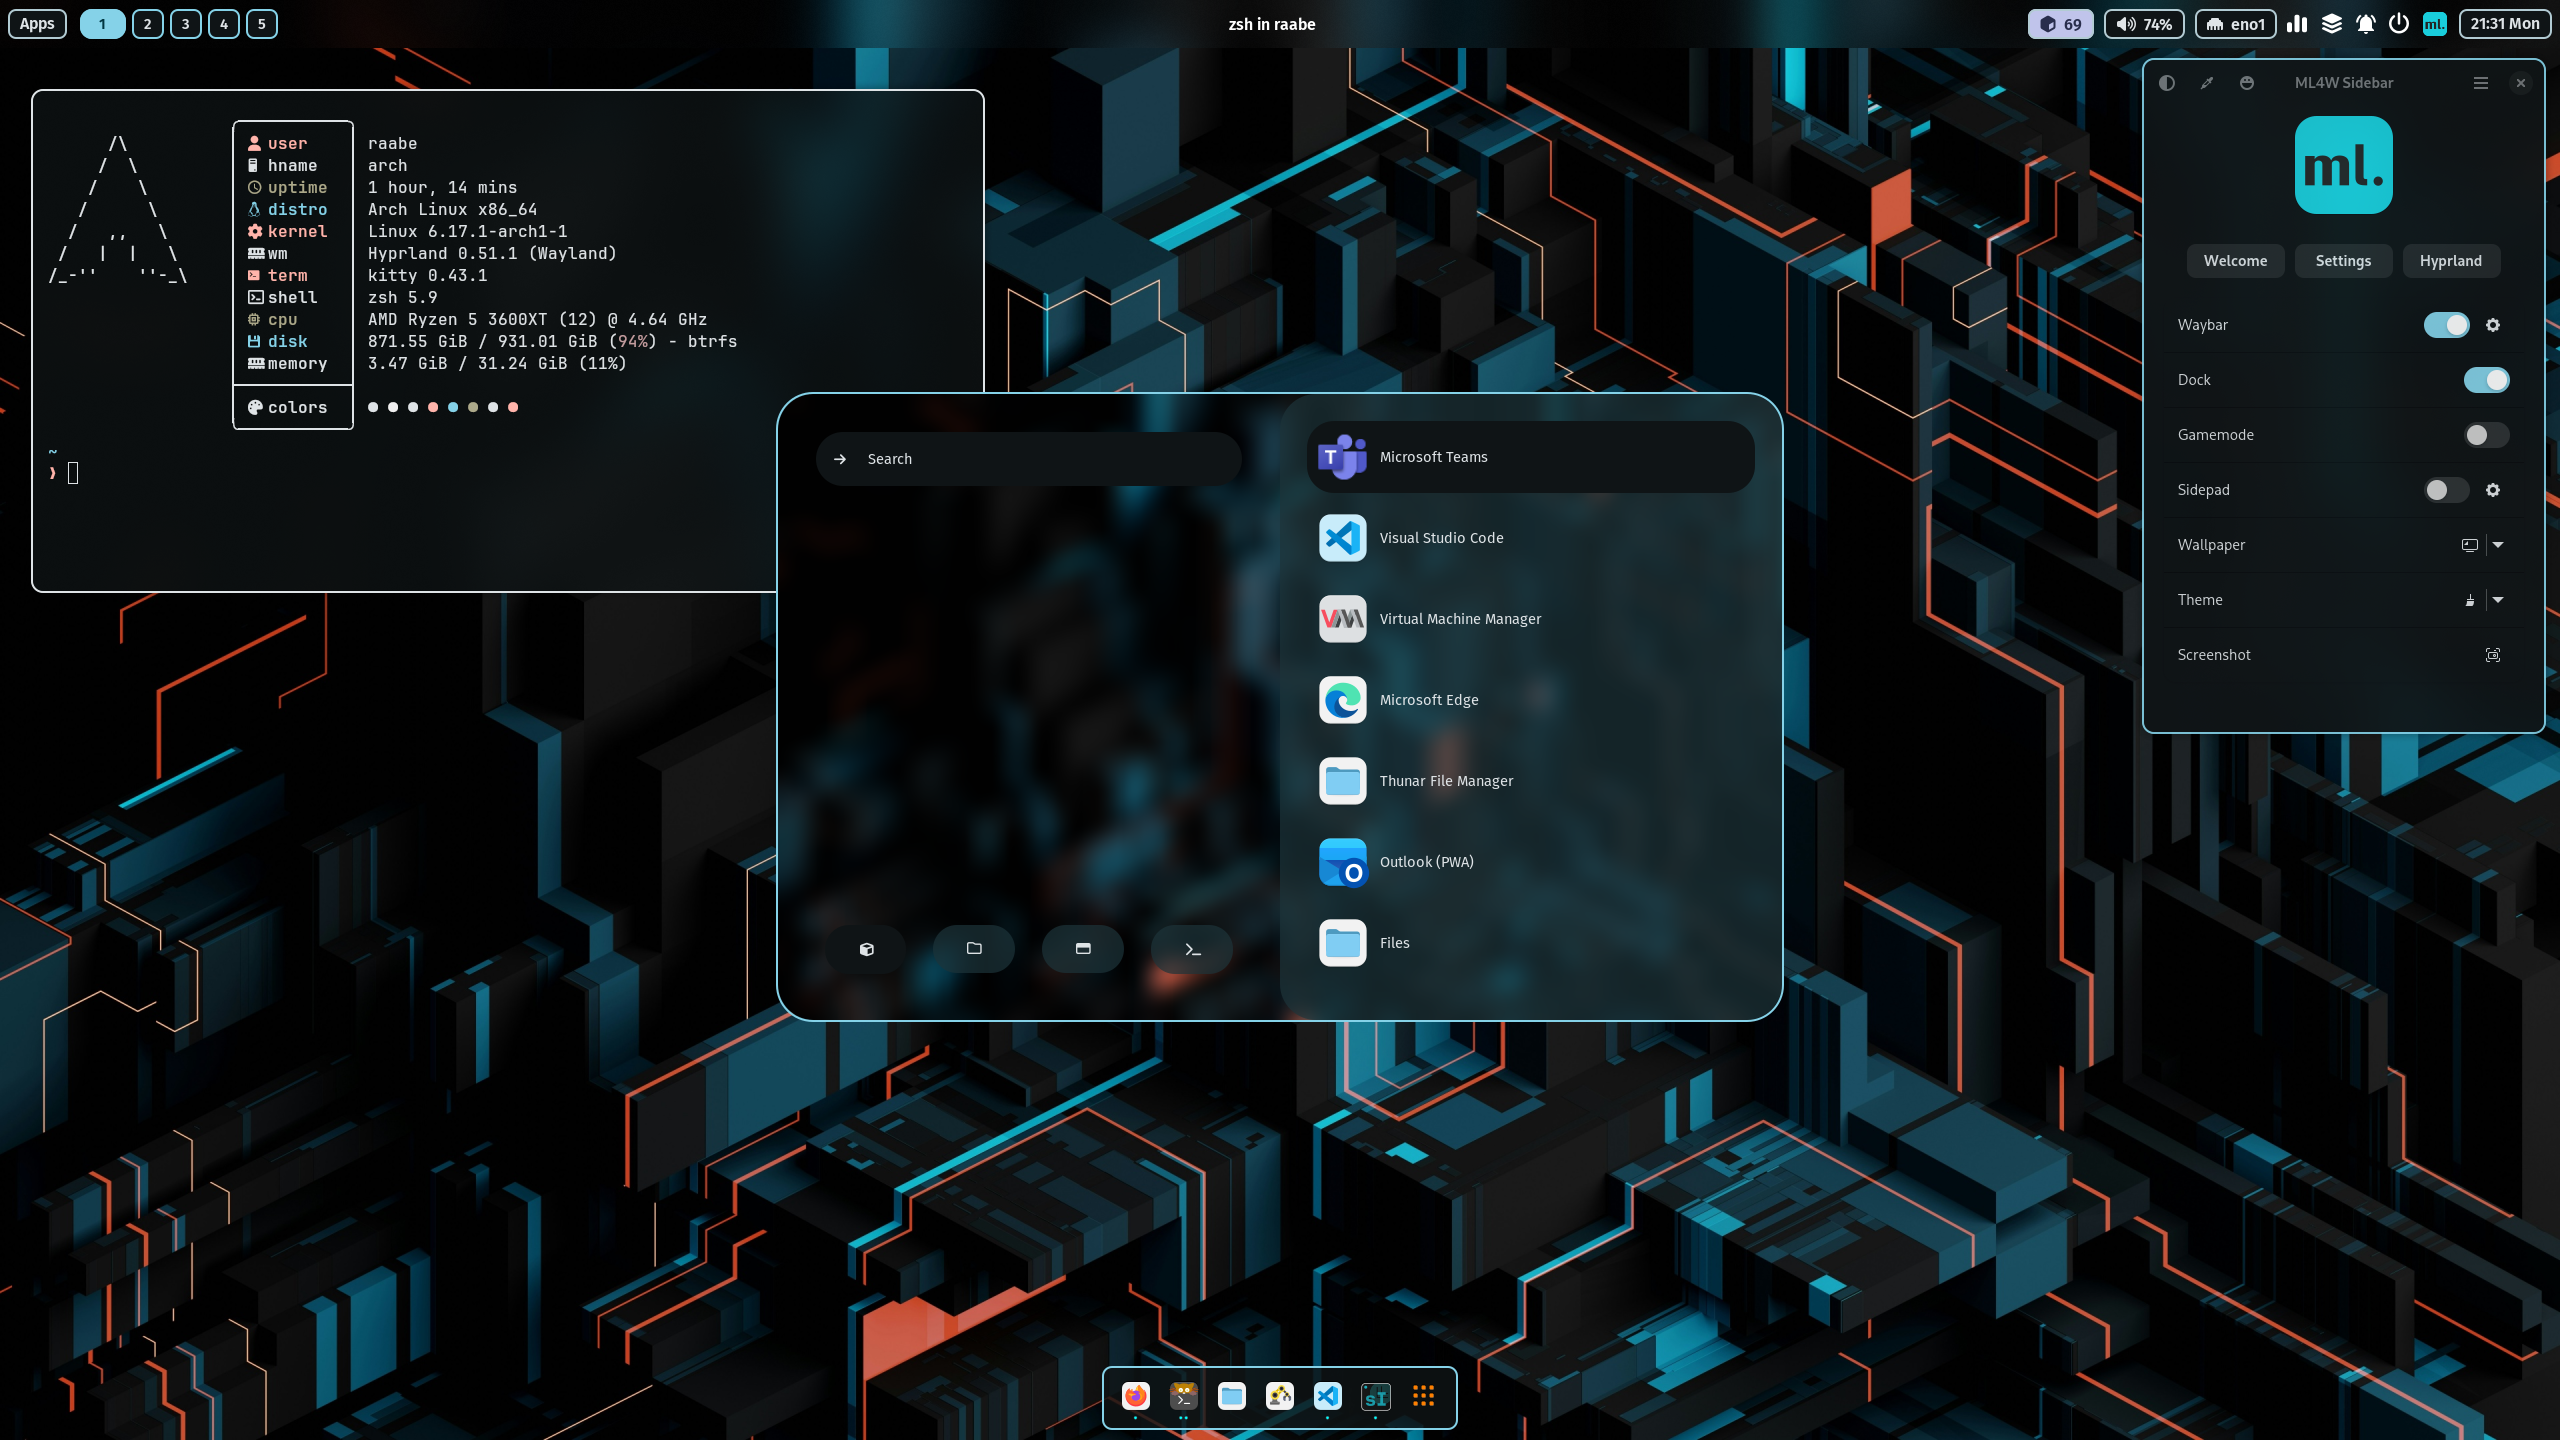Turn off the Dock switch
Screen dimensions: 2560x1440
(x=2486, y=380)
